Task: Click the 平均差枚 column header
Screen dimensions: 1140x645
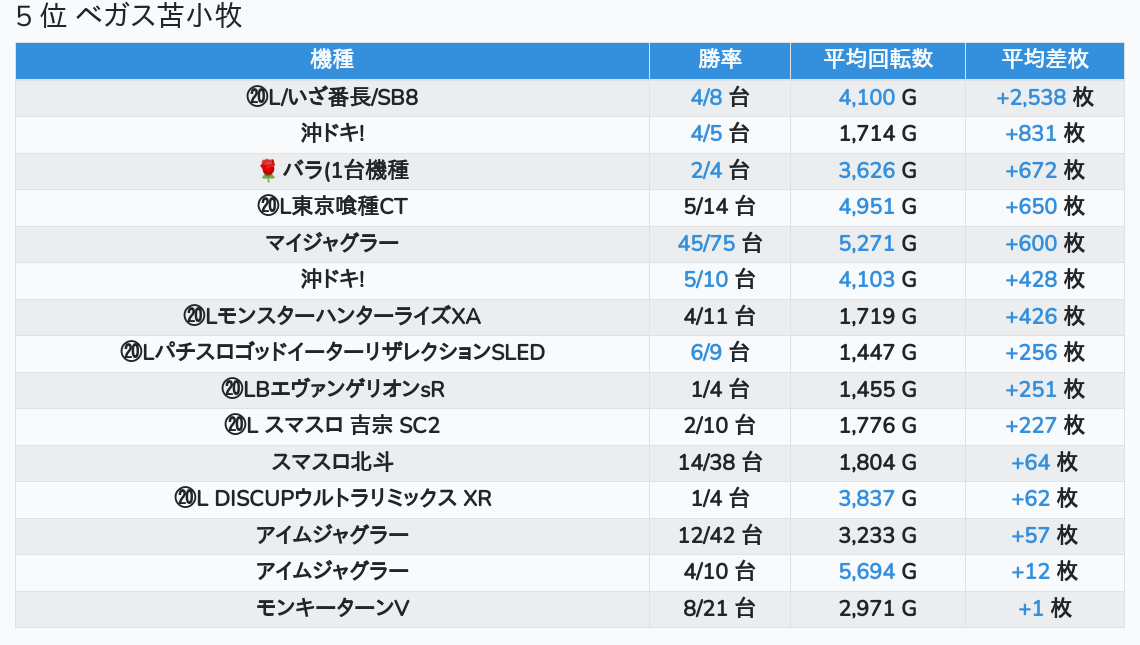Action: click(x=1045, y=60)
